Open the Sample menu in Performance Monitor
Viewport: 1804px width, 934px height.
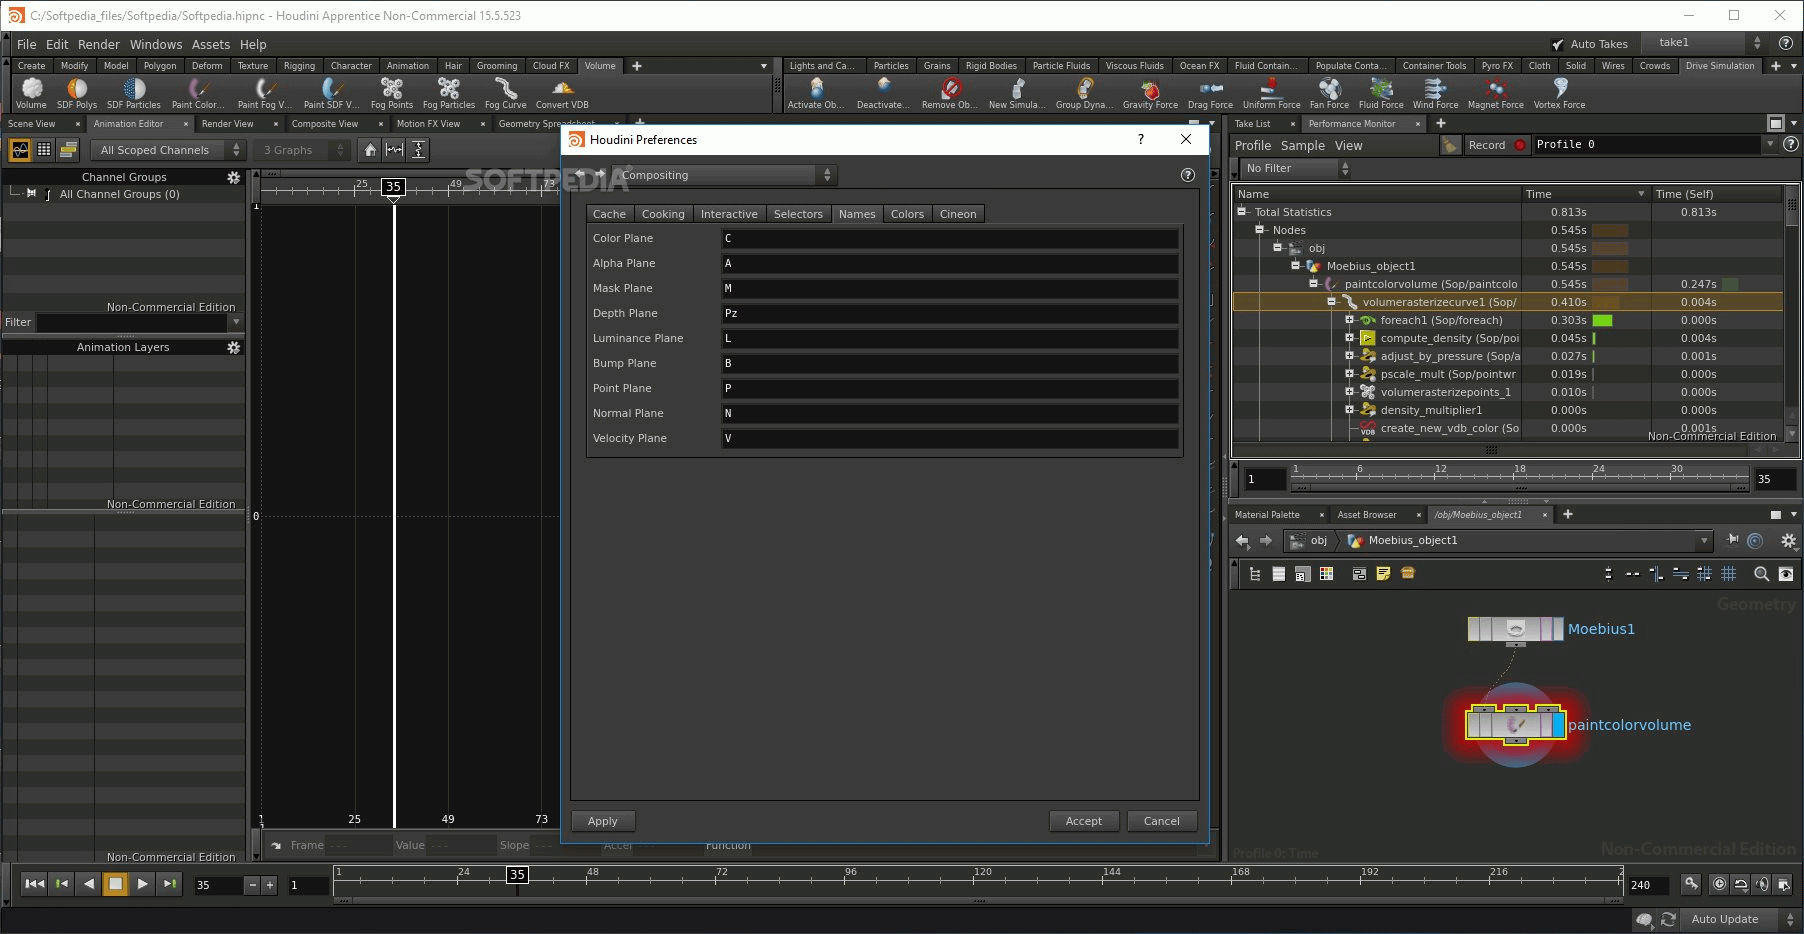coord(1303,145)
